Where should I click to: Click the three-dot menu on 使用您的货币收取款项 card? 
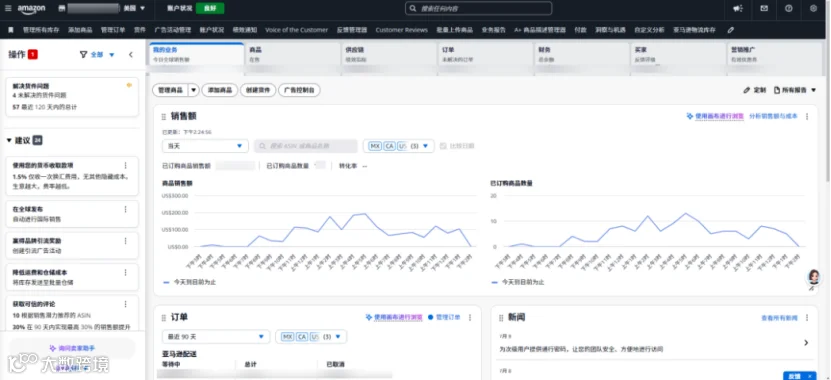tap(126, 165)
